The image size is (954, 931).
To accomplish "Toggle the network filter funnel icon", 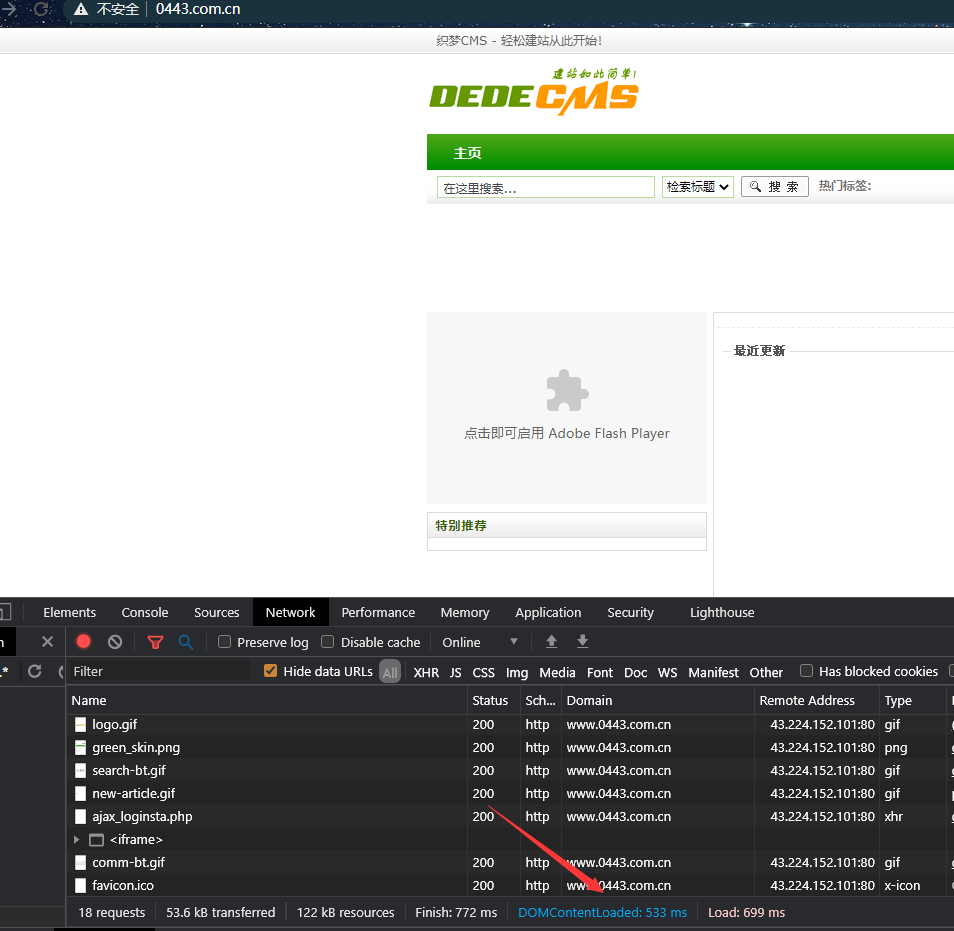I will (x=155, y=642).
